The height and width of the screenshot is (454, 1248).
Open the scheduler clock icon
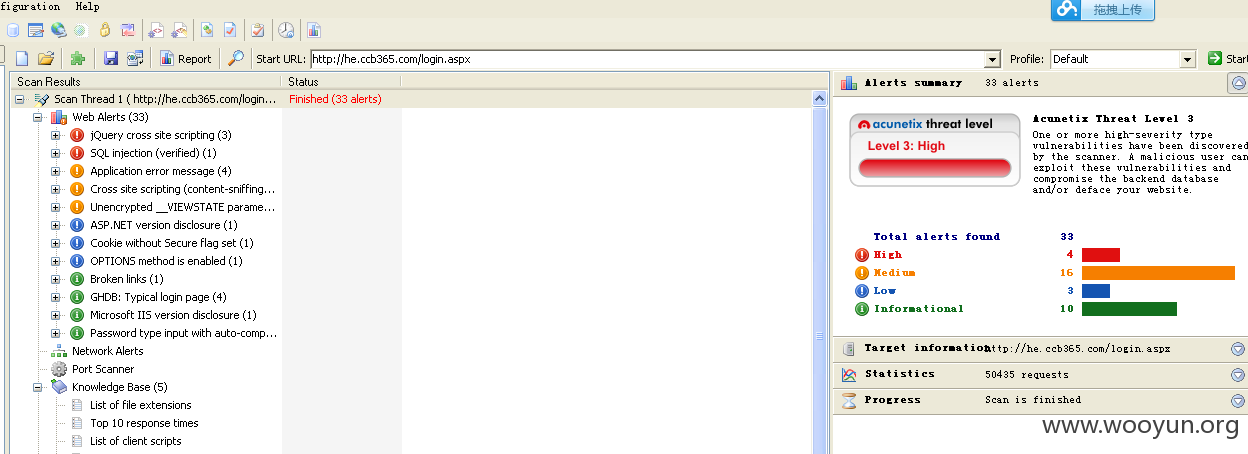click(286, 30)
